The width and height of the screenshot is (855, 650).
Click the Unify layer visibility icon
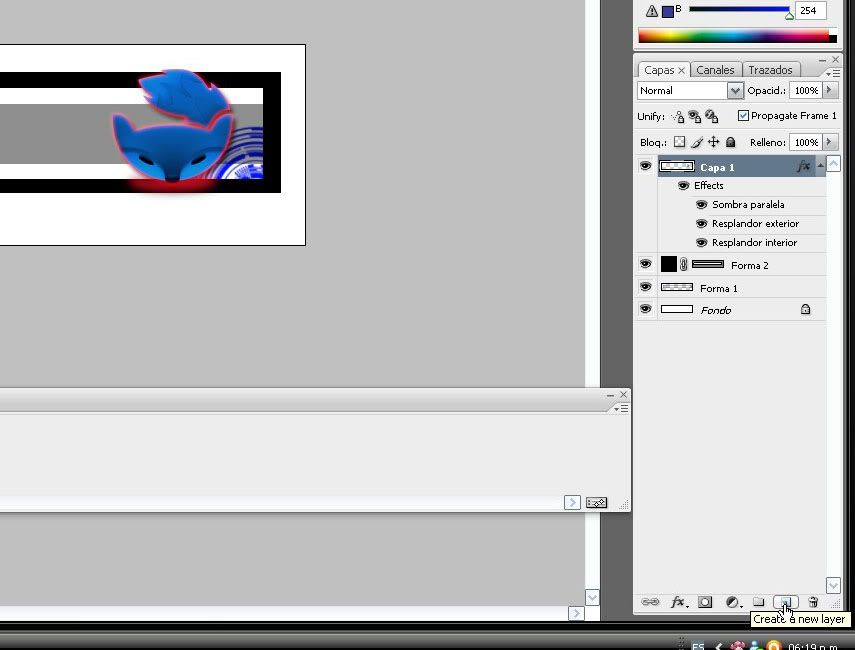(x=695, y=116)
